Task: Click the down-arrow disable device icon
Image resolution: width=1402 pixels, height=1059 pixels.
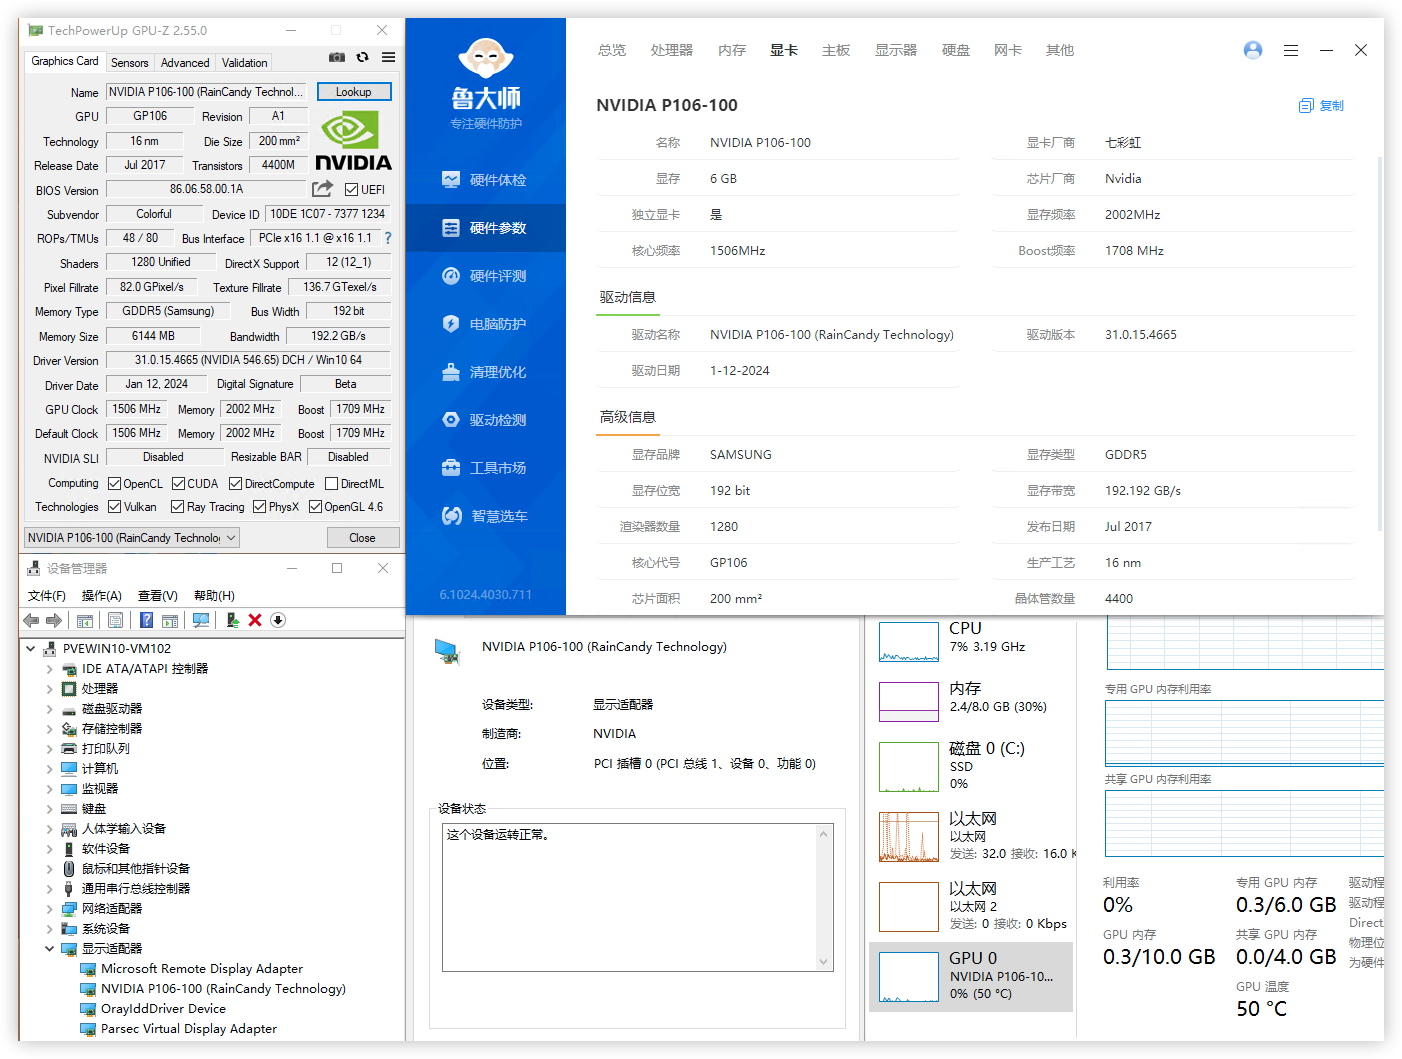Action: click(x=278, y=620)
